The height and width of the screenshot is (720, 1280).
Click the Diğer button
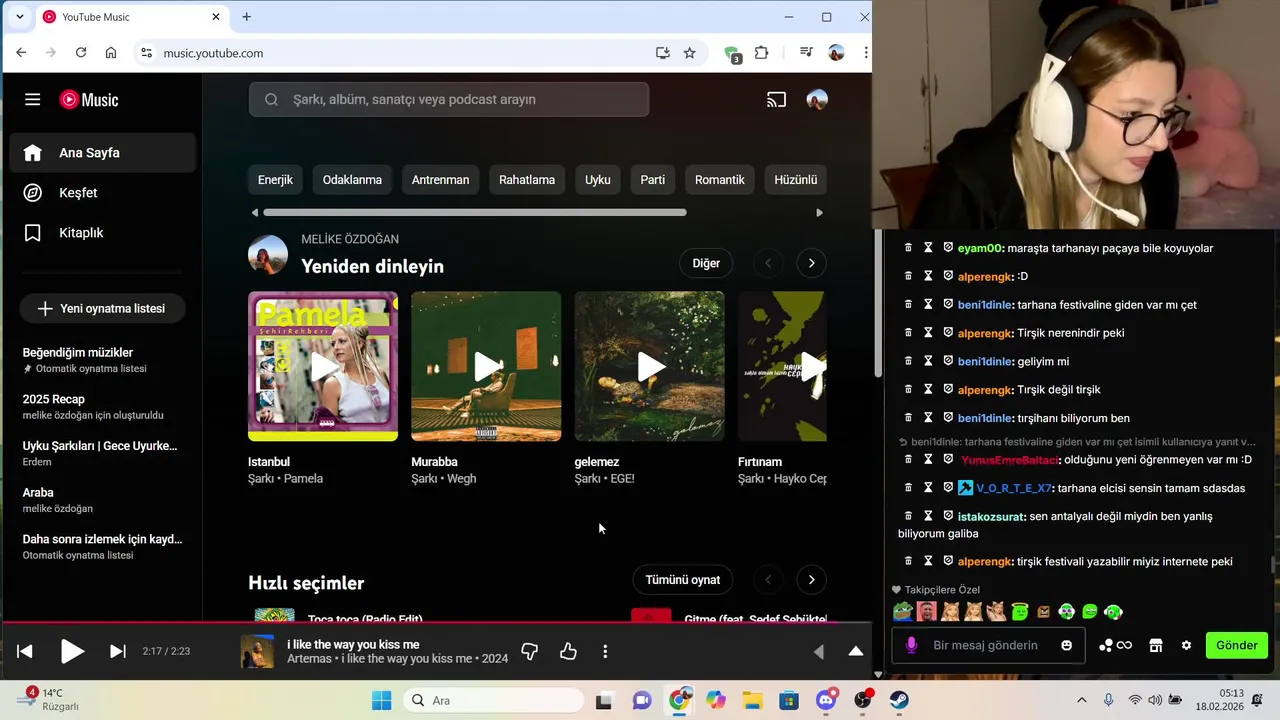[706, 263]
